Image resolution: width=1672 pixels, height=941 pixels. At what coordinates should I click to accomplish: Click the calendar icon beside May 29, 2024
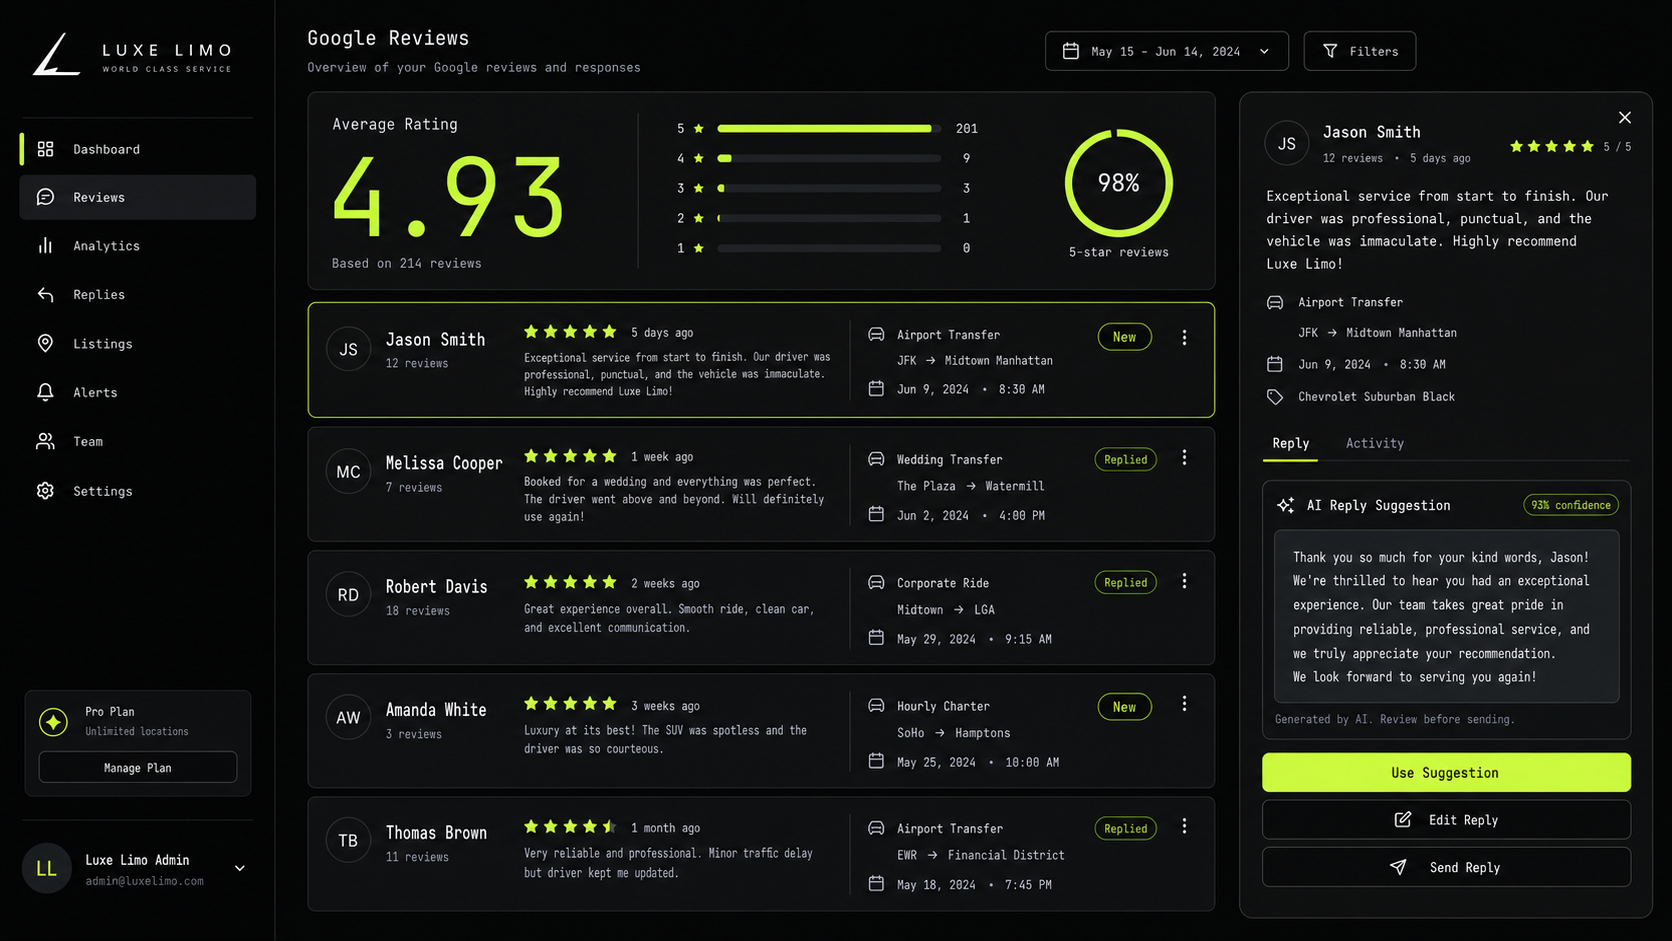[x=876, y=638]
